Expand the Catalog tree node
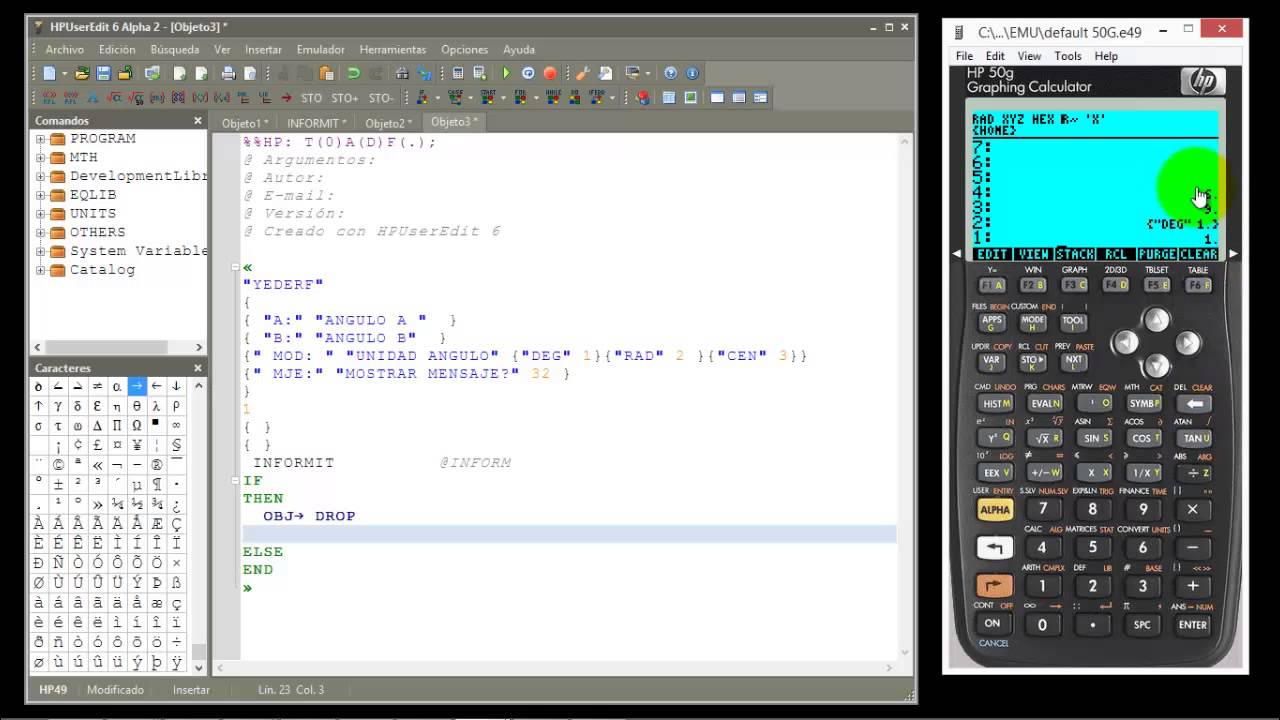The width and height of the screenshot is (1280, 720). tap(41, 270)
